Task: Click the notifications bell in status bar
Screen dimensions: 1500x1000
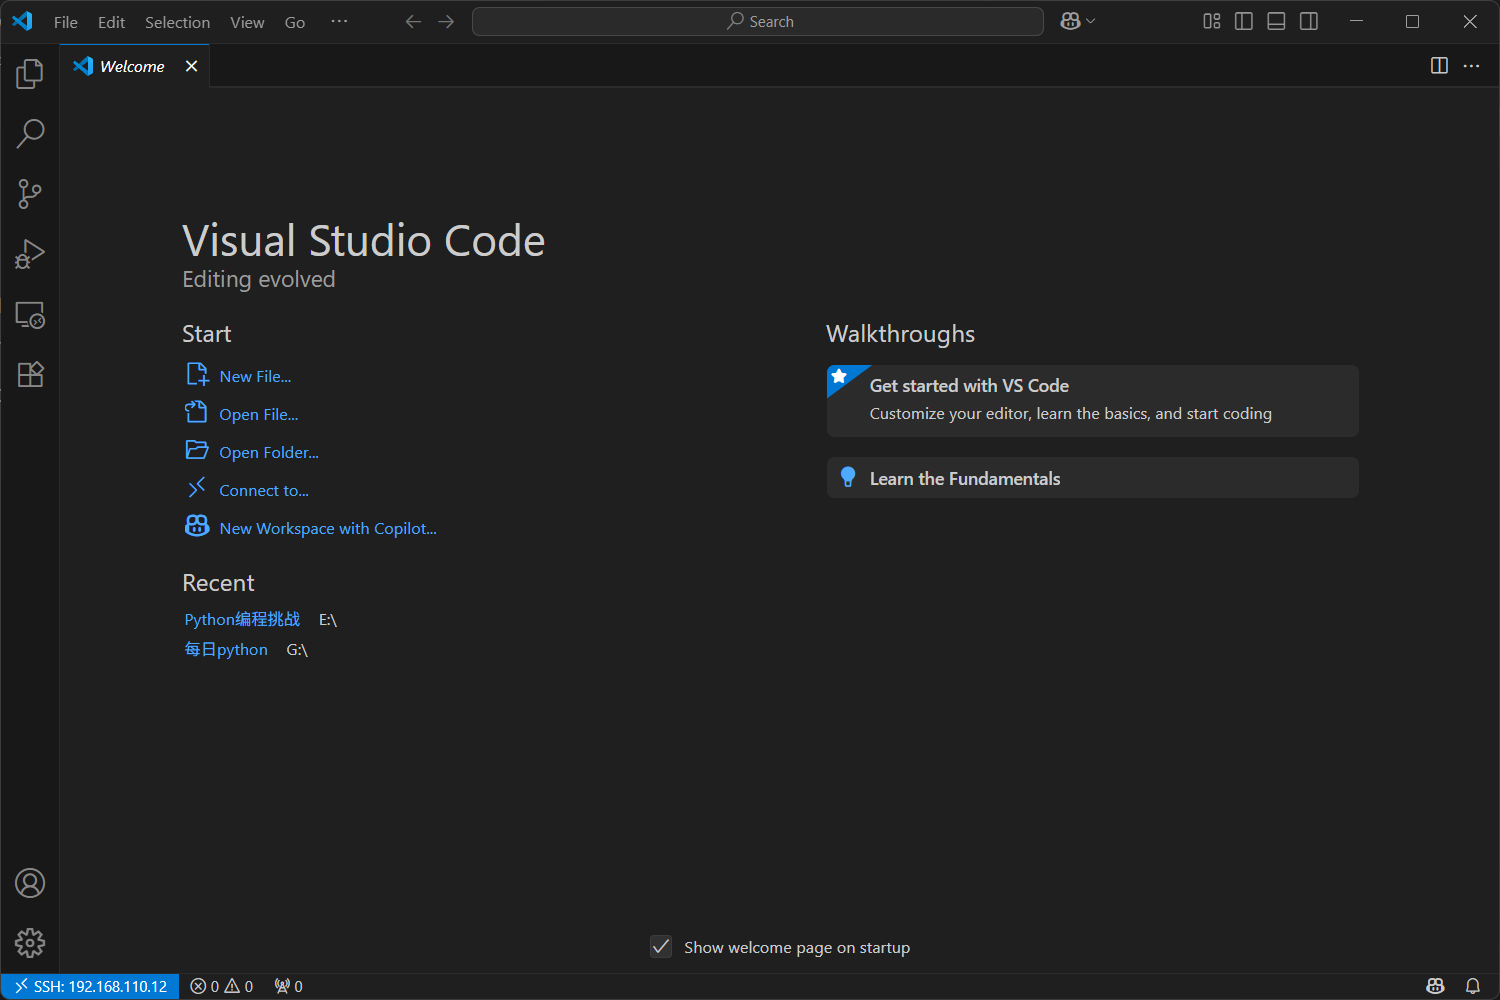Action: click(1473, 986)
